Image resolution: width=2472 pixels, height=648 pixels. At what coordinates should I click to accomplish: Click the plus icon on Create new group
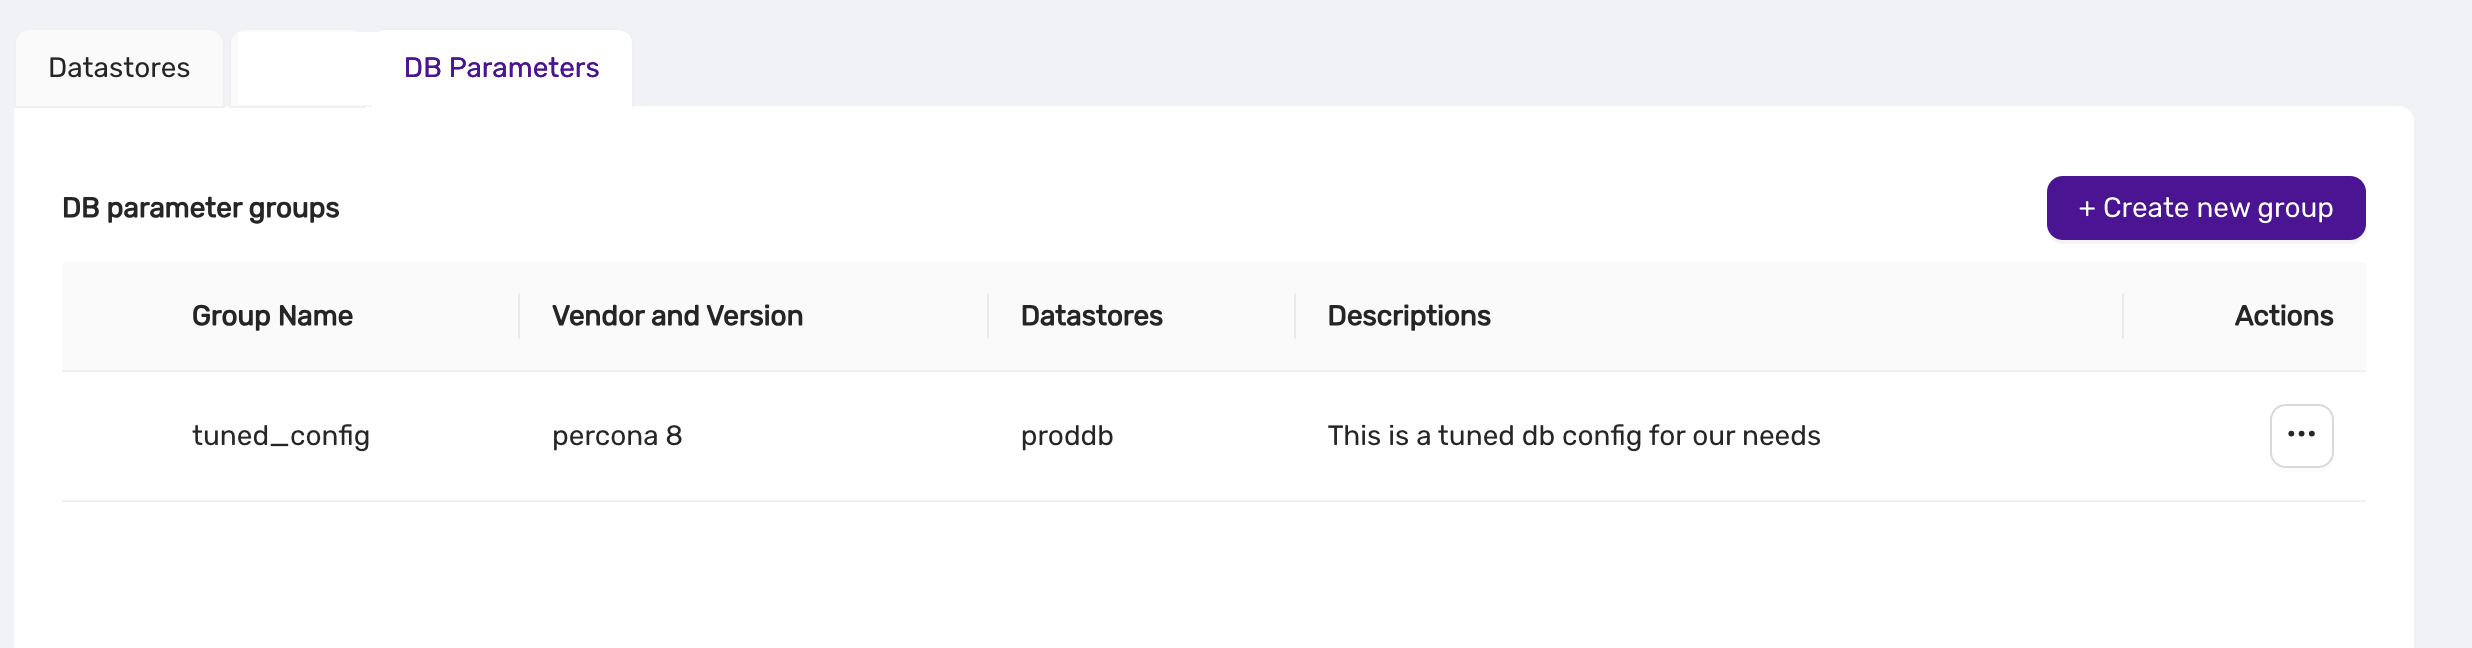pyautogui.click(x=2090, y=208)
